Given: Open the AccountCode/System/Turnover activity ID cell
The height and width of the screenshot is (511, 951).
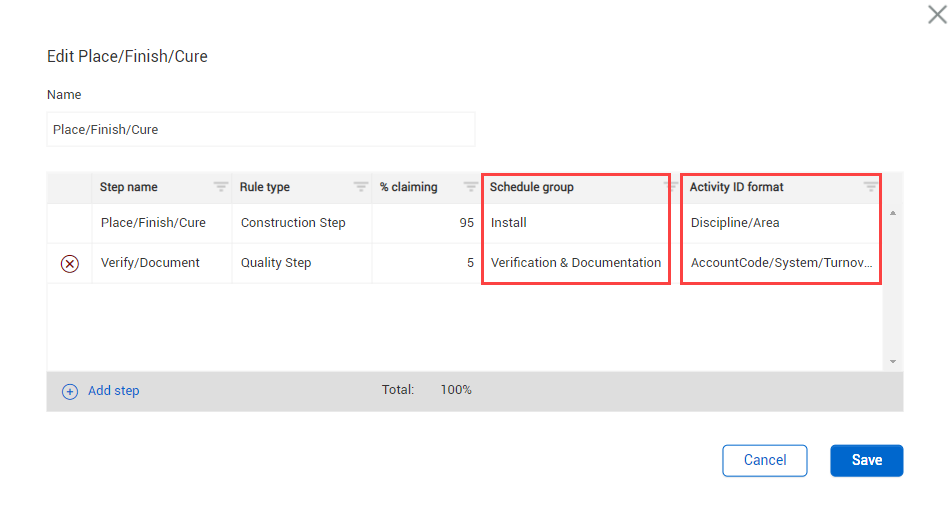Looking at the screenshot, I should pos(780,263).
